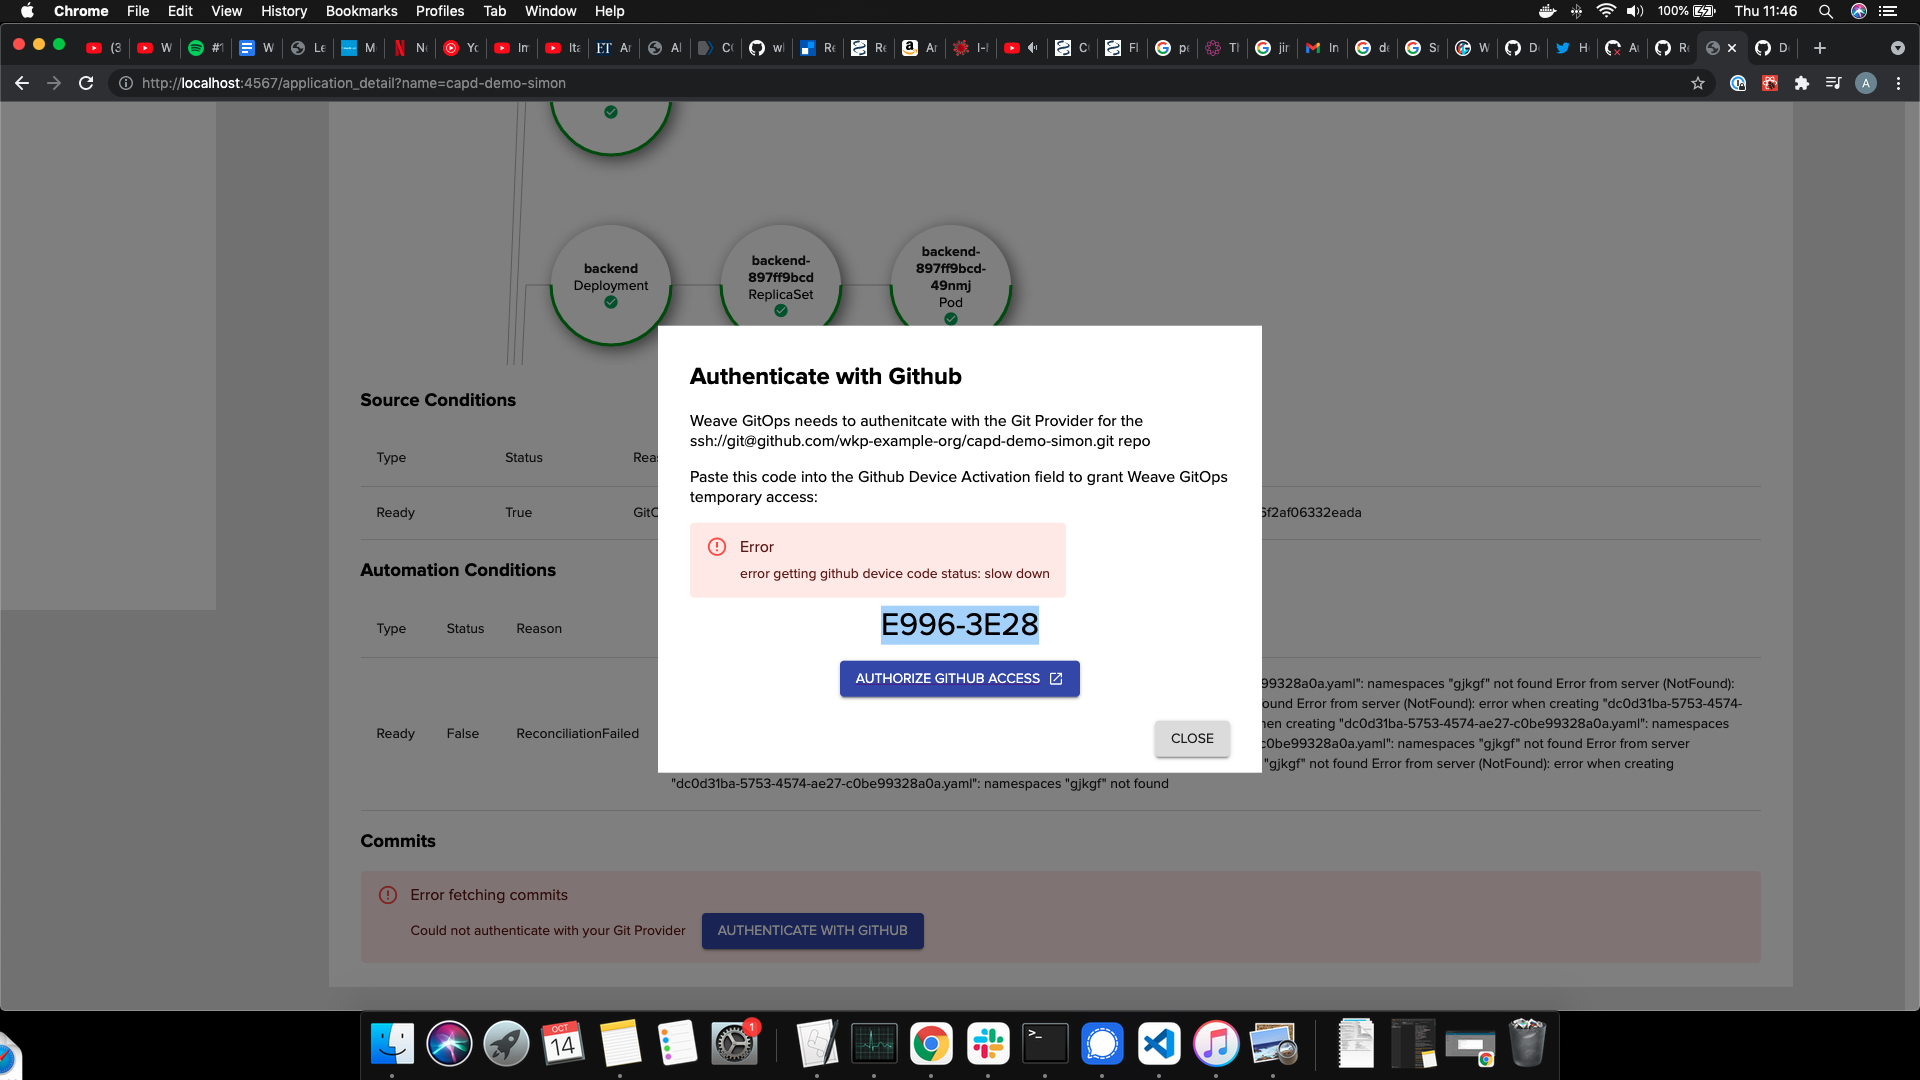Switch to the Twitter tab

click(1572, 48)
